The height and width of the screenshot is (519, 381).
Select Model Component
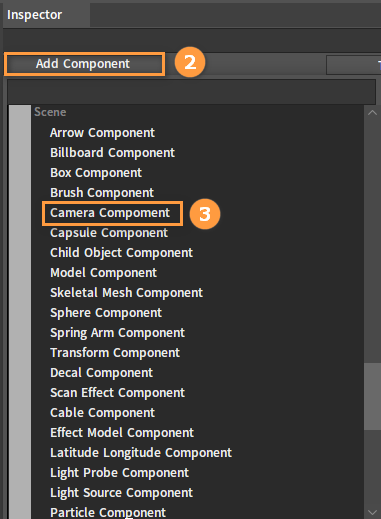point(103,273)
